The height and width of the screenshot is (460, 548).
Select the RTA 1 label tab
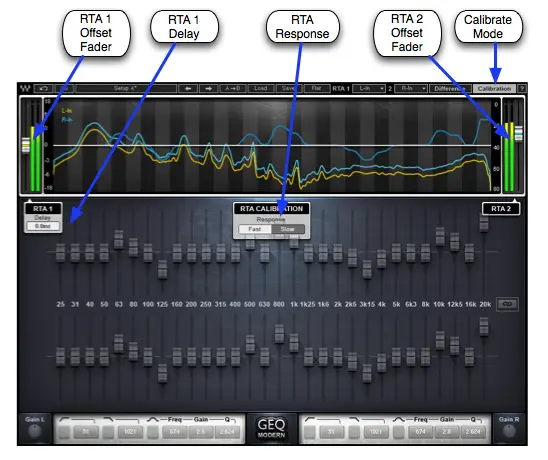click(x=43, y=209)
